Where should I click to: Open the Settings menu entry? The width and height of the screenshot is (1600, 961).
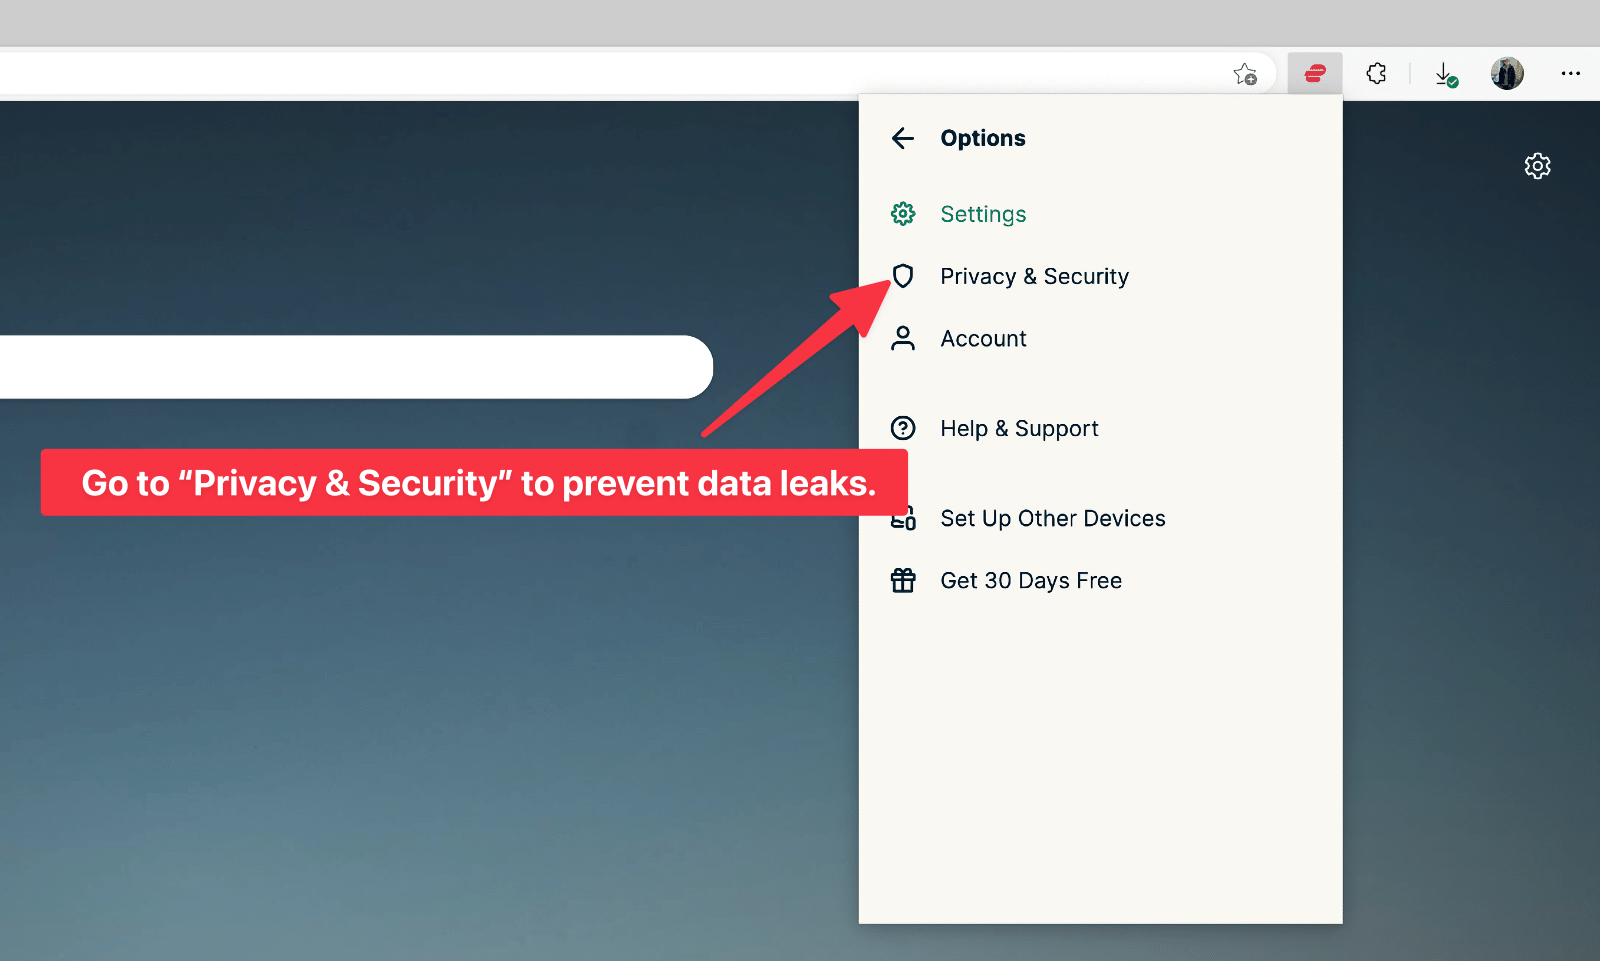coord(983,214)
